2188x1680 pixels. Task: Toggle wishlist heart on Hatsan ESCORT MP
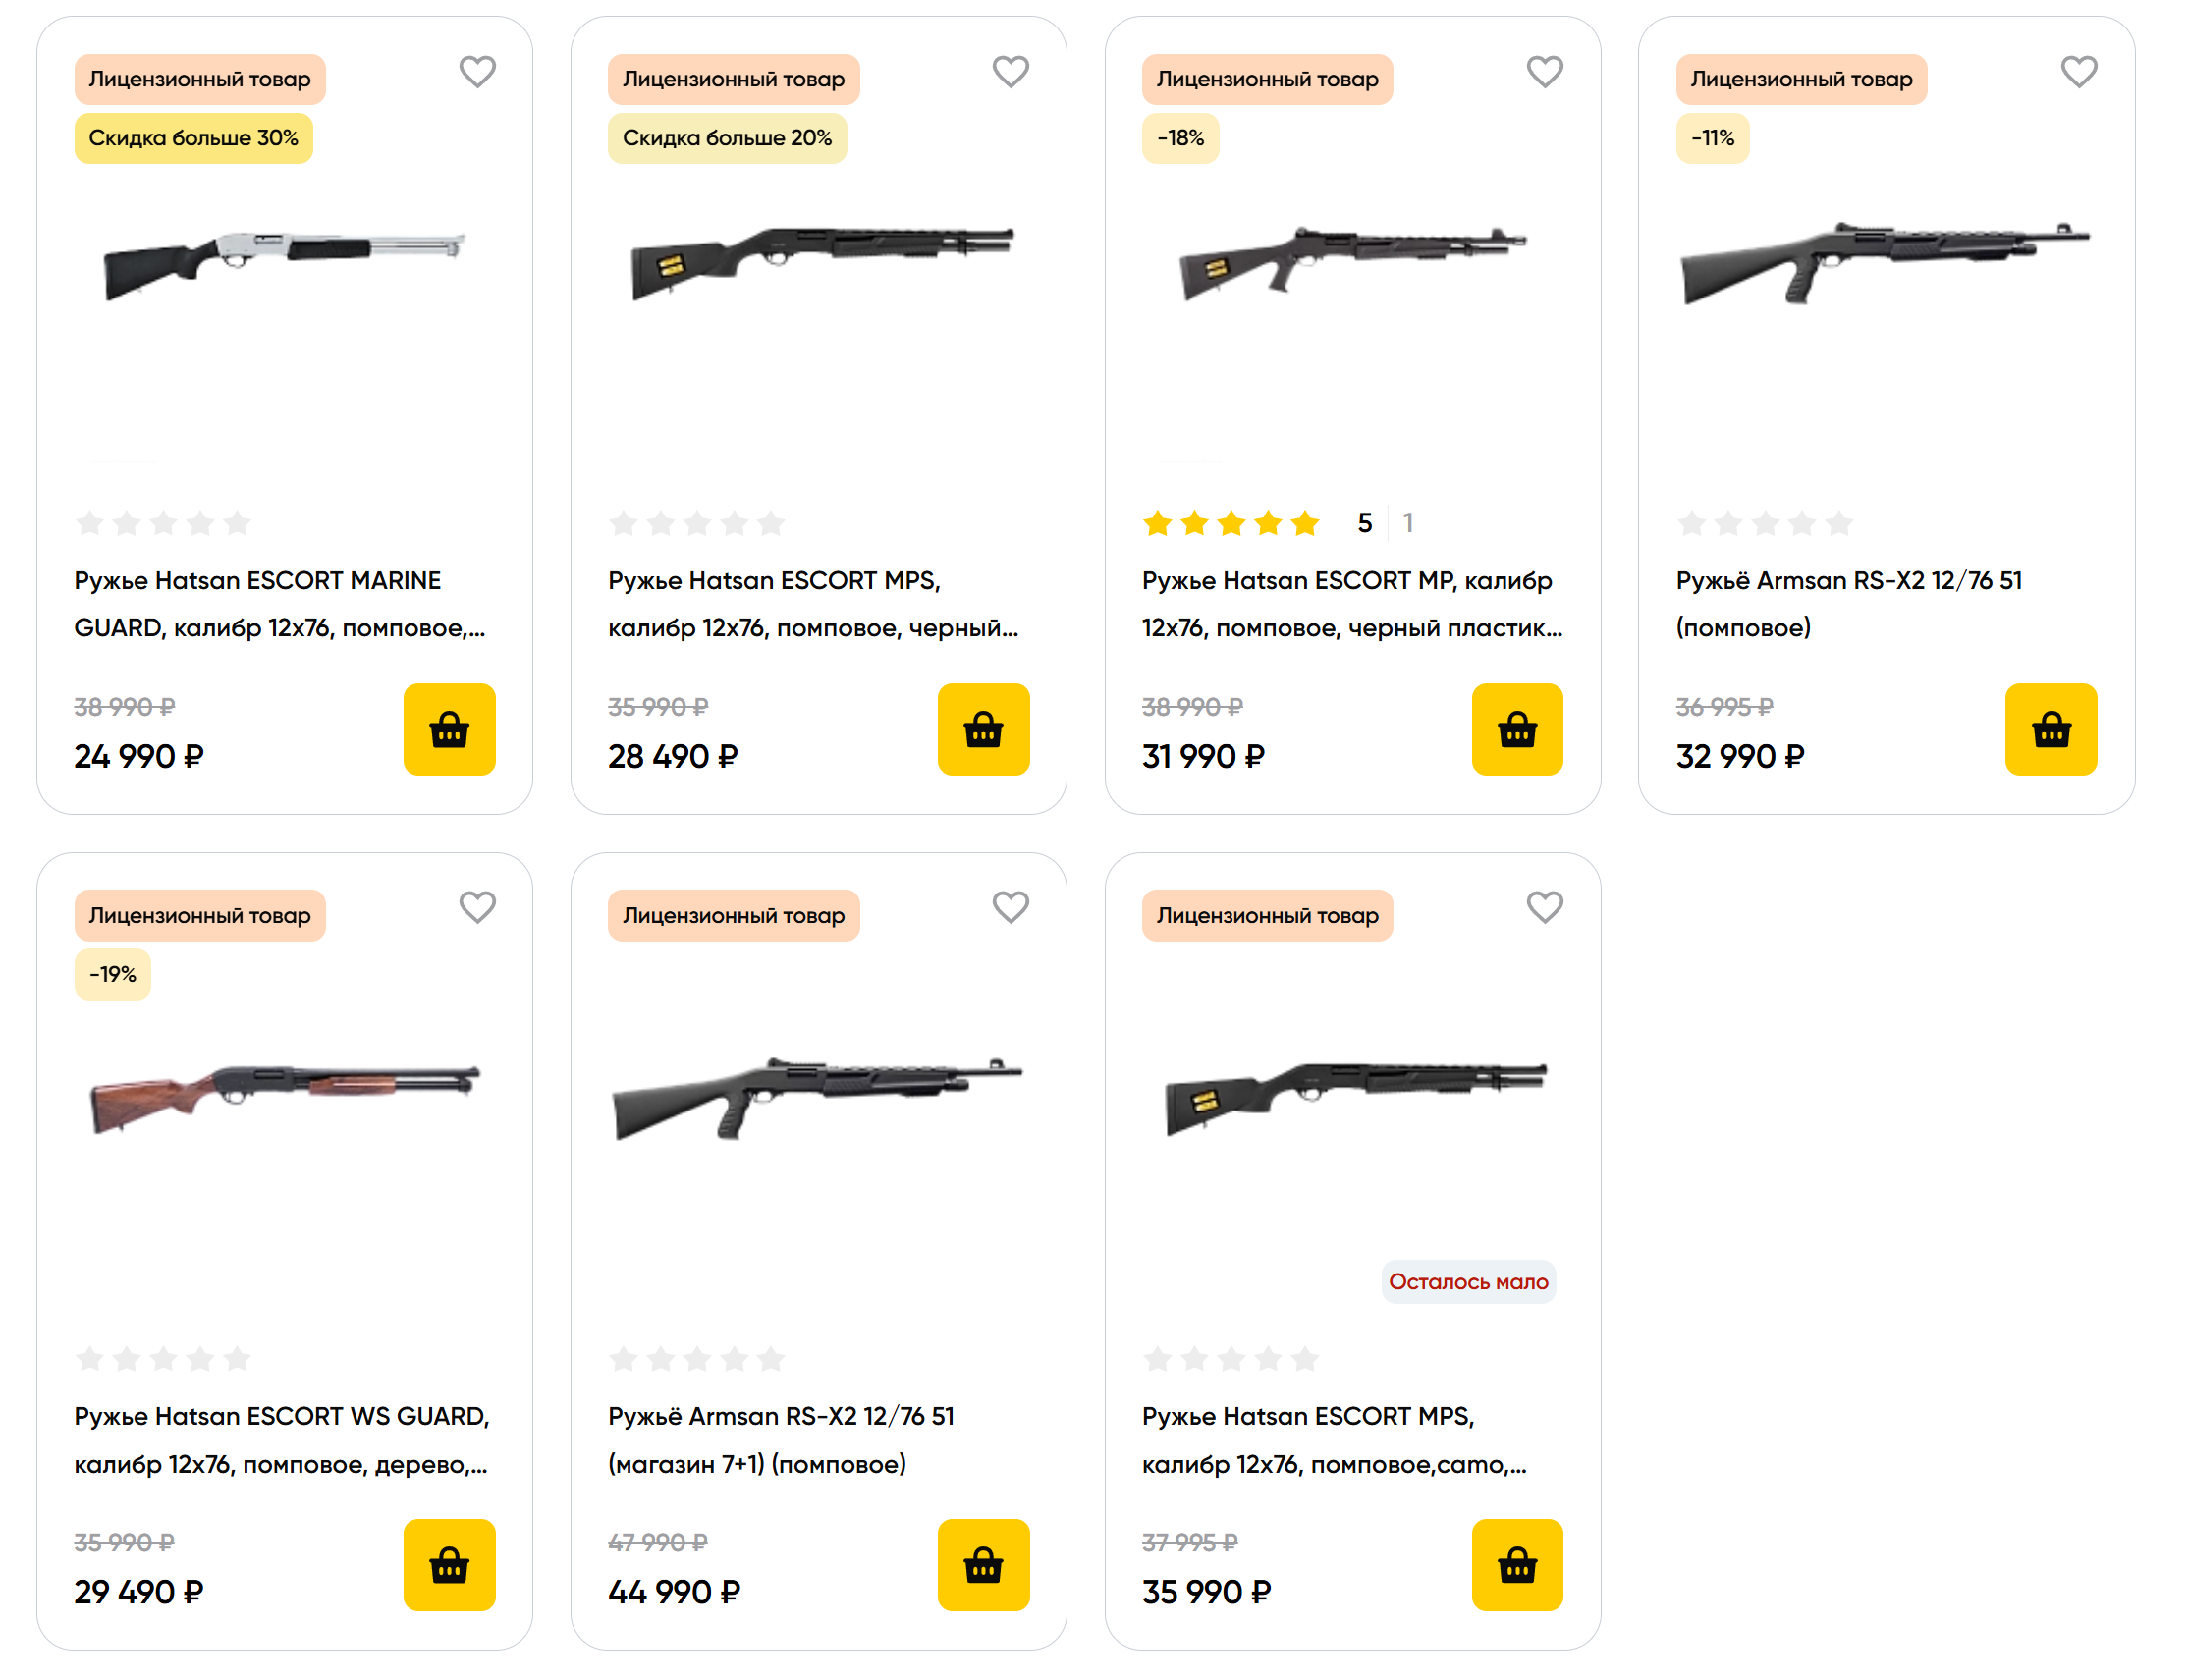[1543, 72]
